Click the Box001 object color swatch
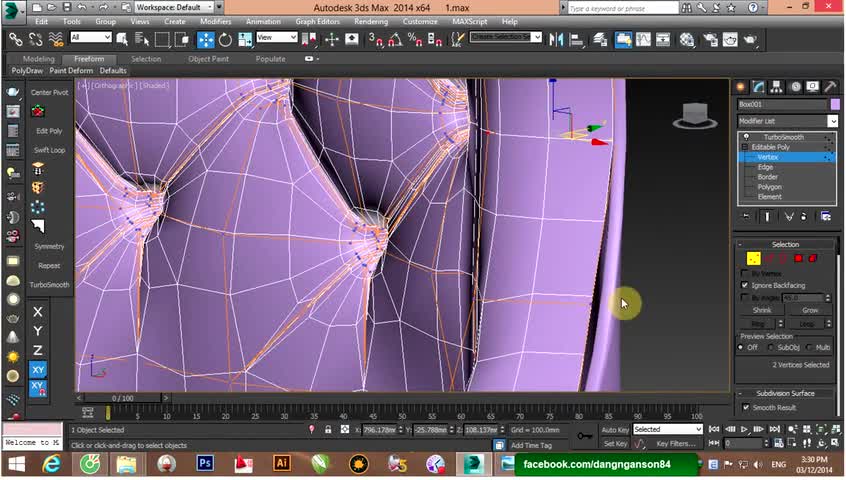The image size is (846, 480). click(x=835, y=104)
